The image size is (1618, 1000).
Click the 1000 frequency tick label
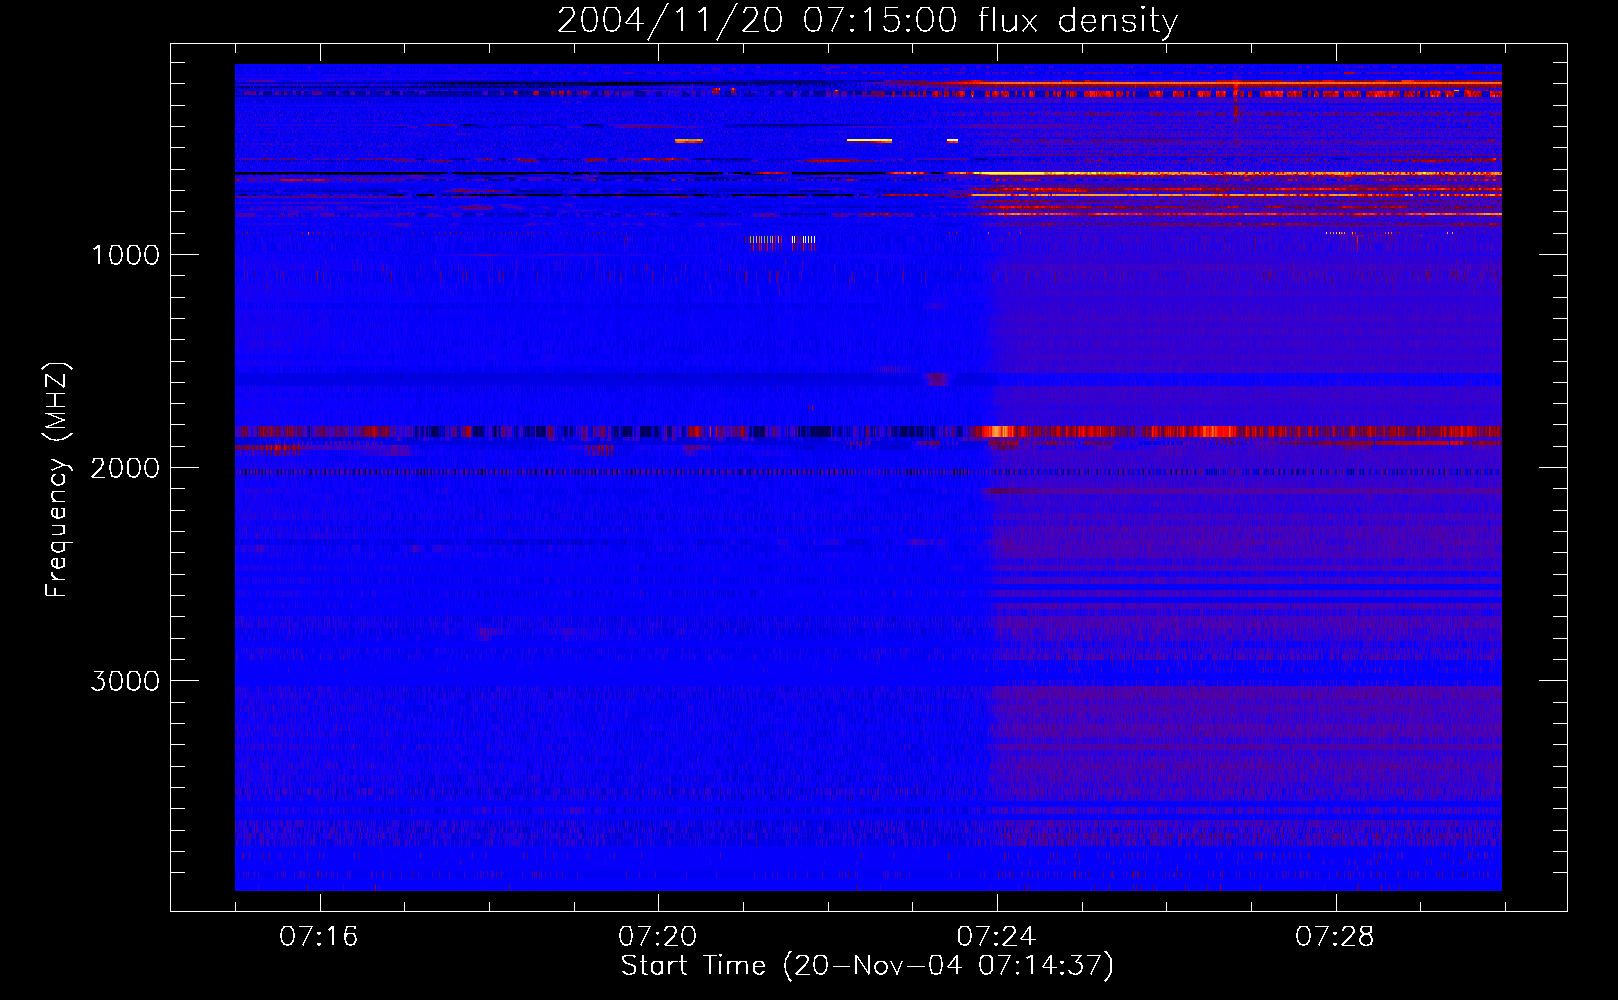tap(125, 255)
